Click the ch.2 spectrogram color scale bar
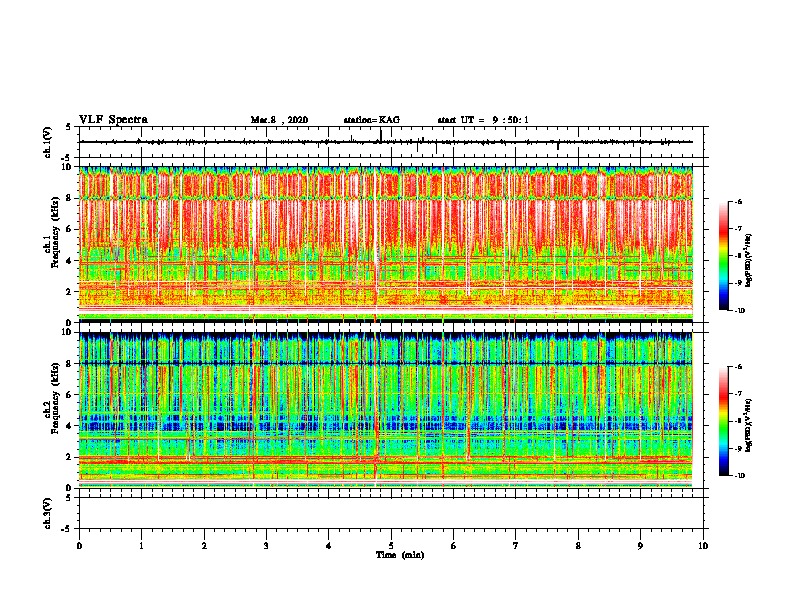 click(723, 421)
